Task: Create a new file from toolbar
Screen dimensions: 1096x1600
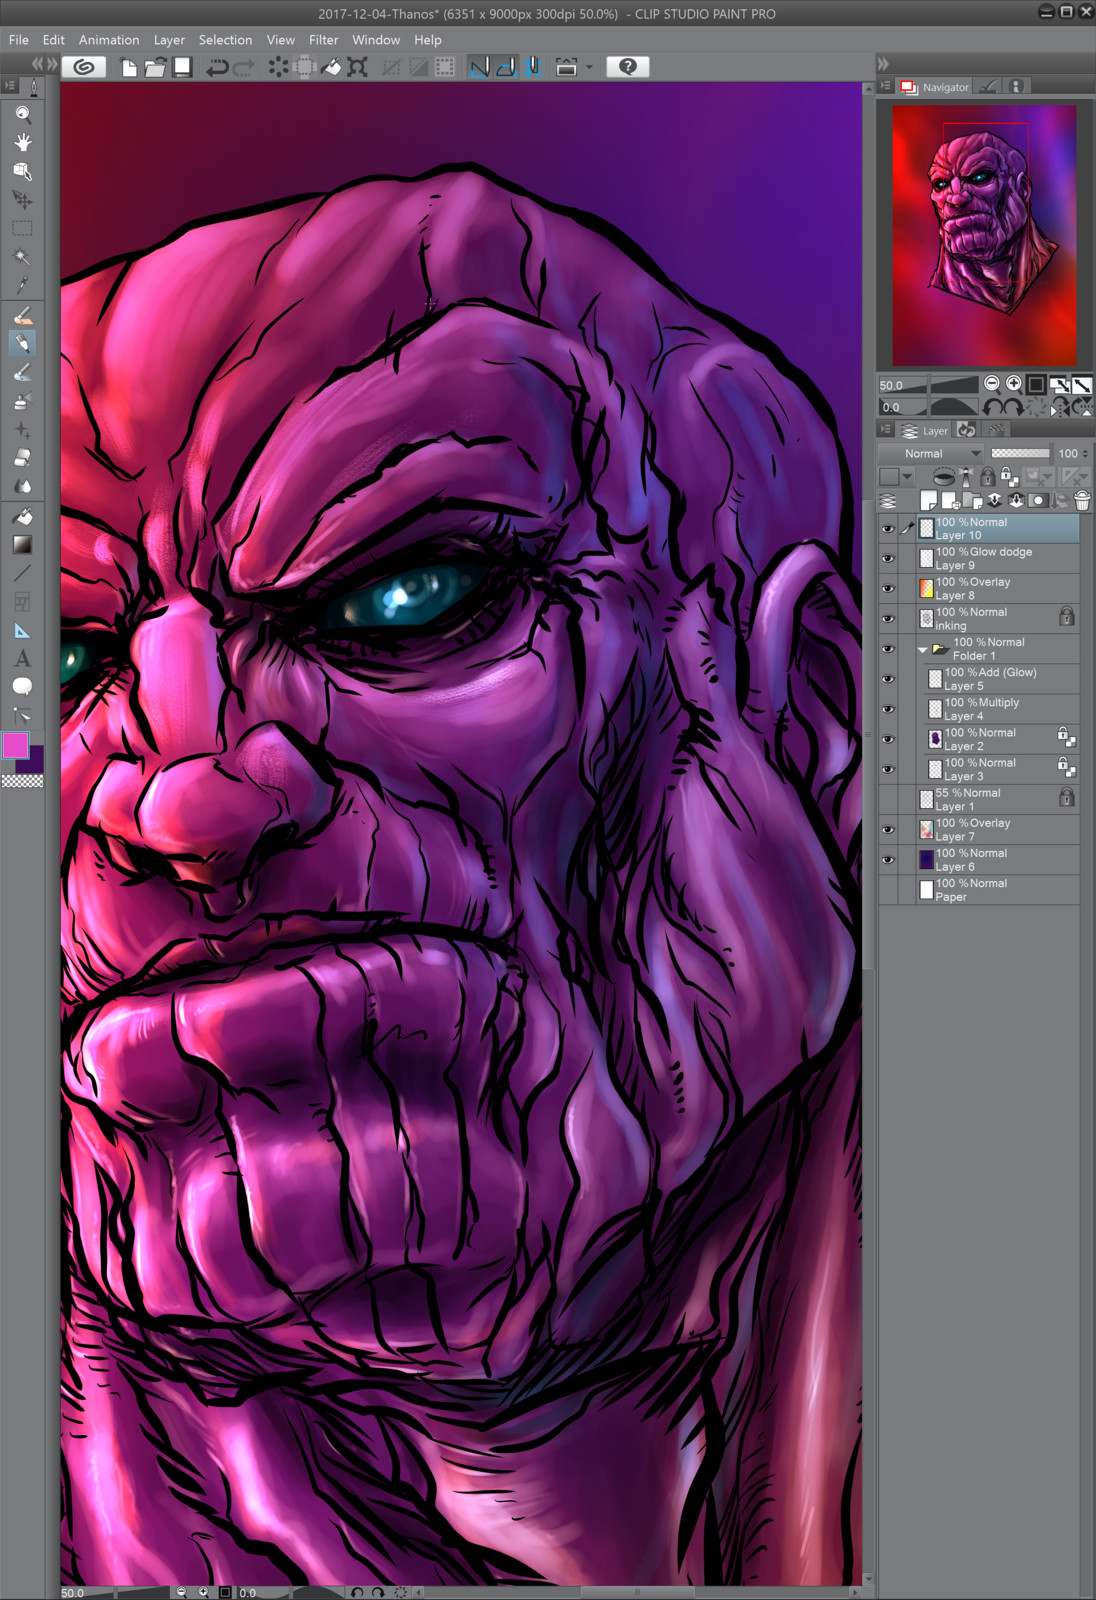Action: 129,67
